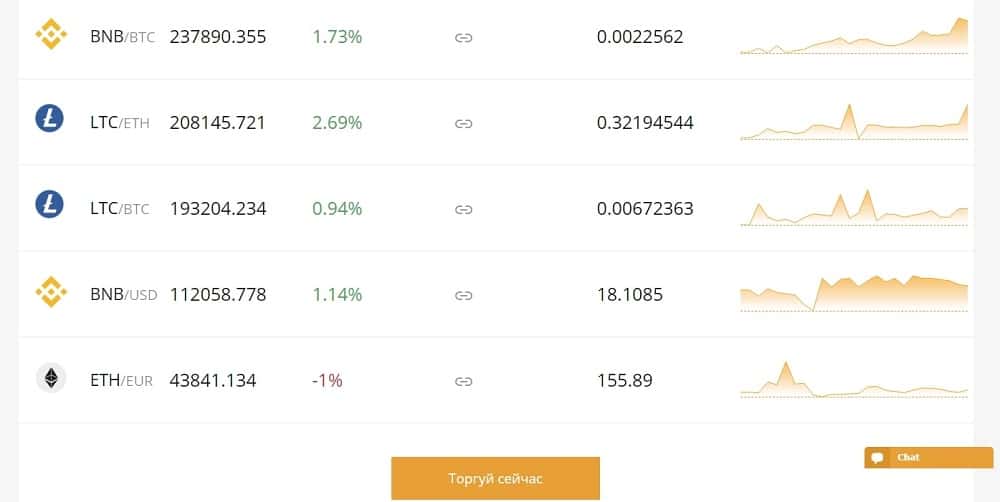Click the link icon for BNB/BTC

(463, 38)
